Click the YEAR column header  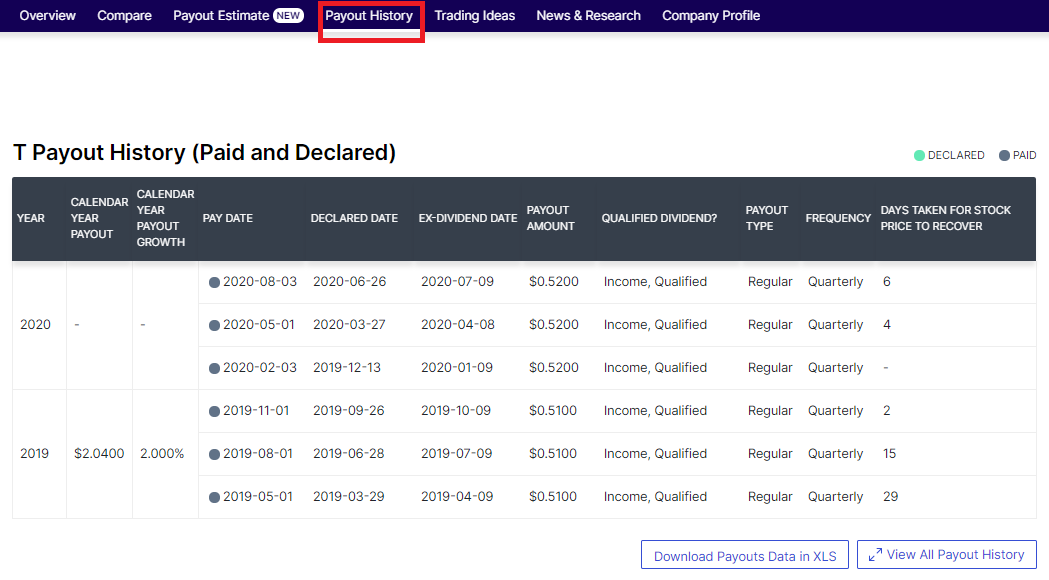tap(31, 218)
